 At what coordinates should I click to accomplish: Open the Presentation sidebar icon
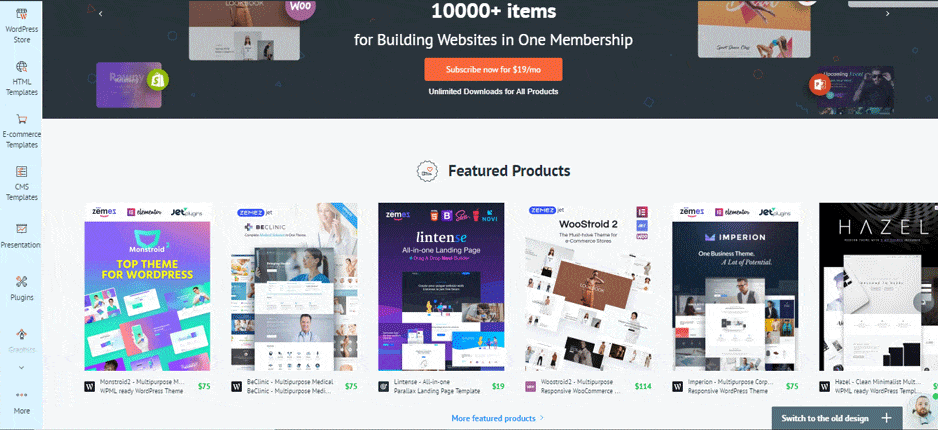coord(22,228)
